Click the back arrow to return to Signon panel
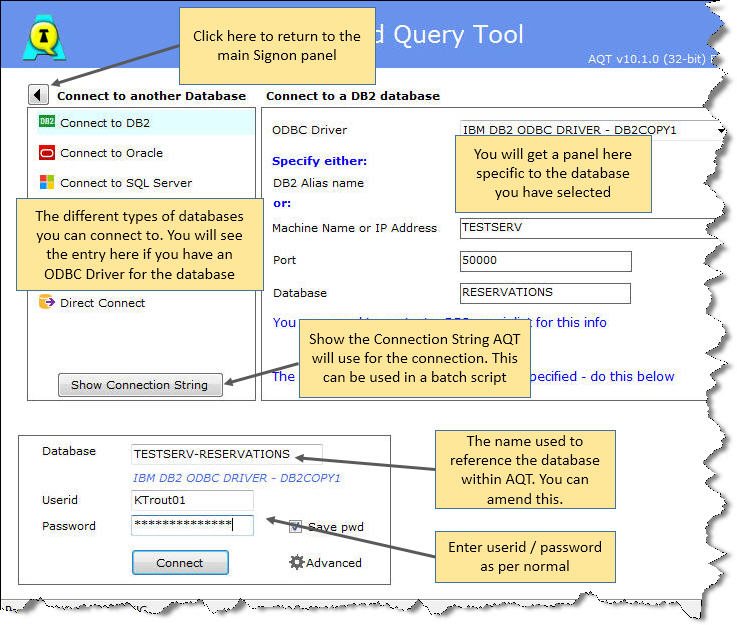 point(38,95)
